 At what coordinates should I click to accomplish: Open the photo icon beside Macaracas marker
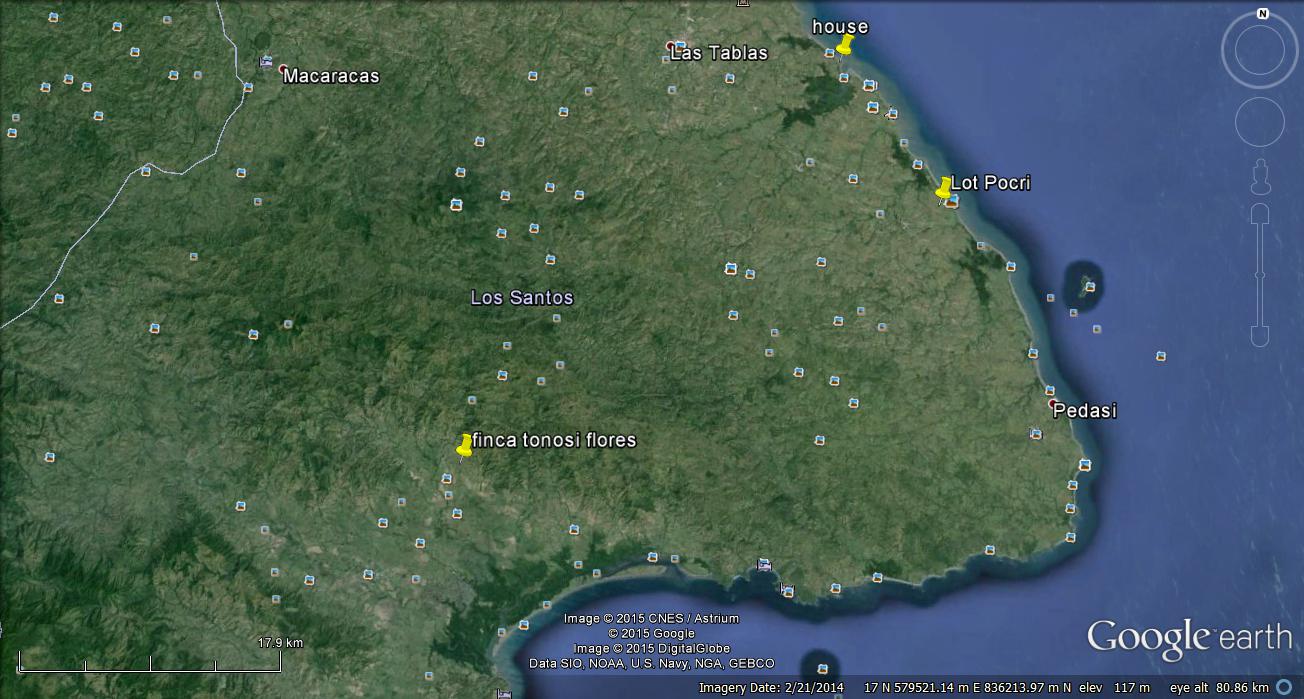pos(266,62)
